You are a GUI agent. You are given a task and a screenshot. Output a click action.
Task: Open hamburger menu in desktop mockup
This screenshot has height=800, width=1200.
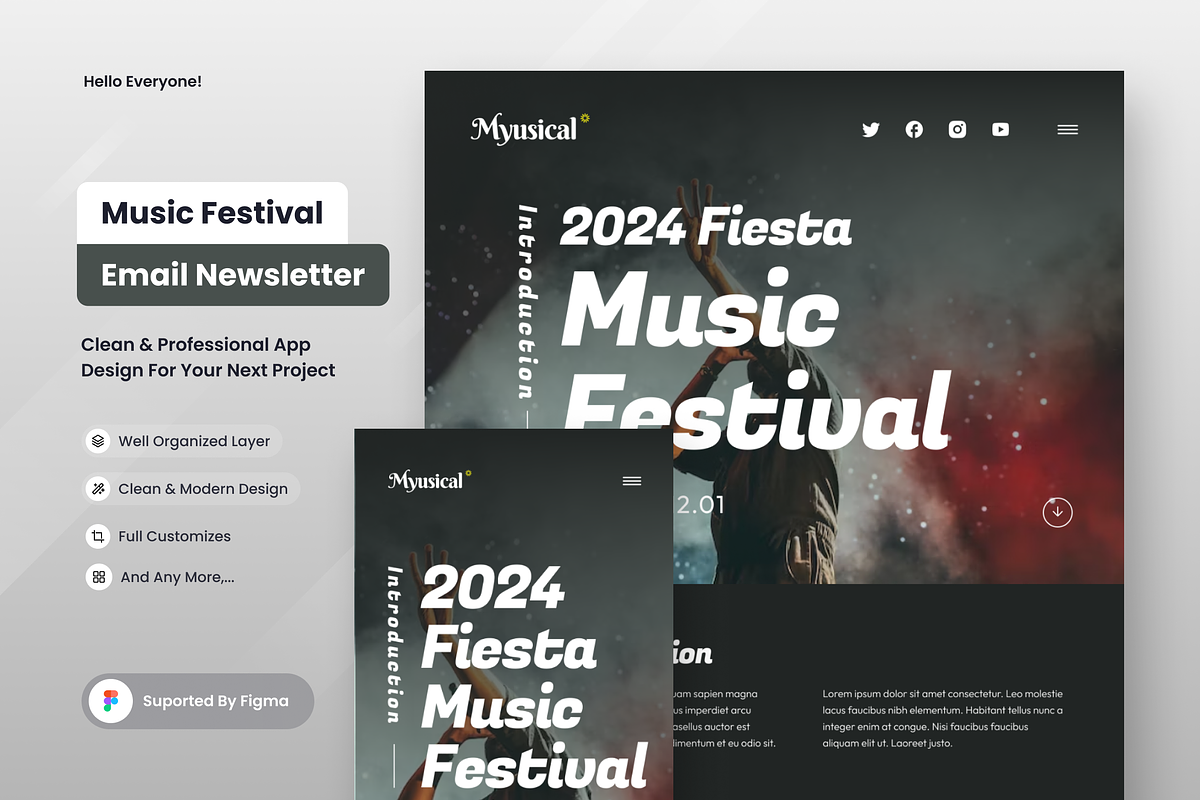1068,129
